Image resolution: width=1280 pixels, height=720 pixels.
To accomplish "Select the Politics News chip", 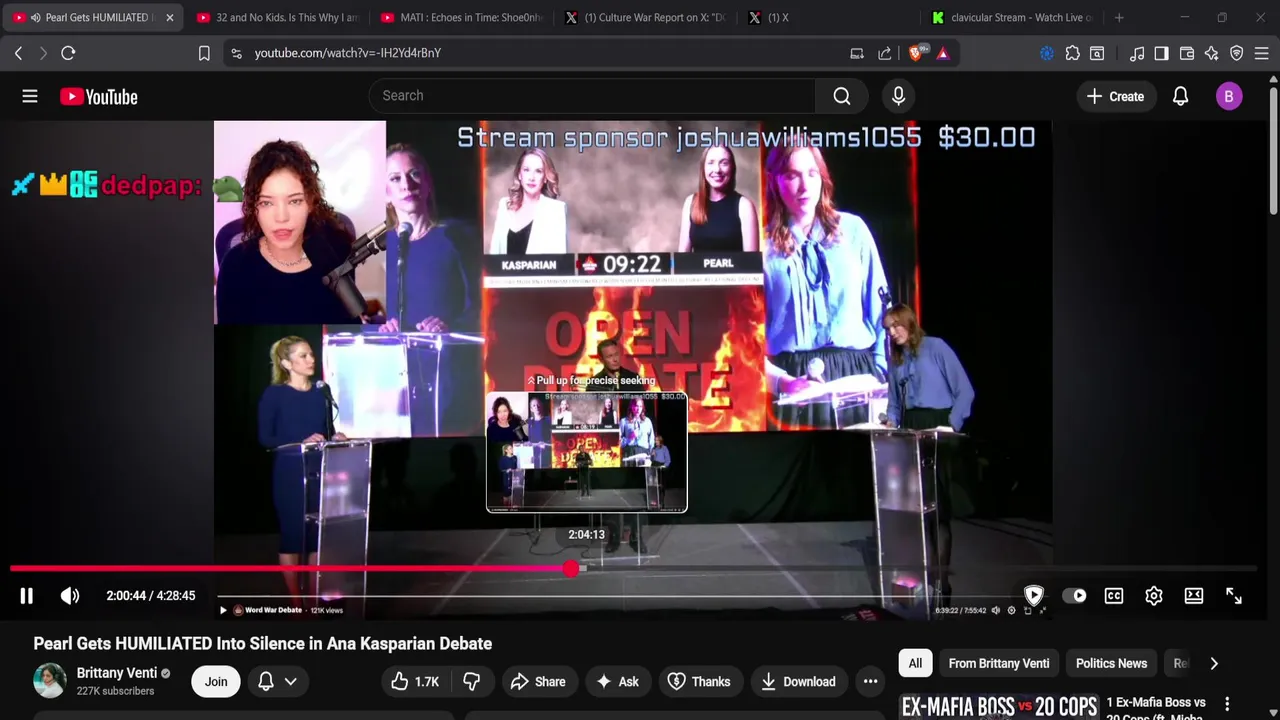I will pyautogui.click(x=1111, y=663).
